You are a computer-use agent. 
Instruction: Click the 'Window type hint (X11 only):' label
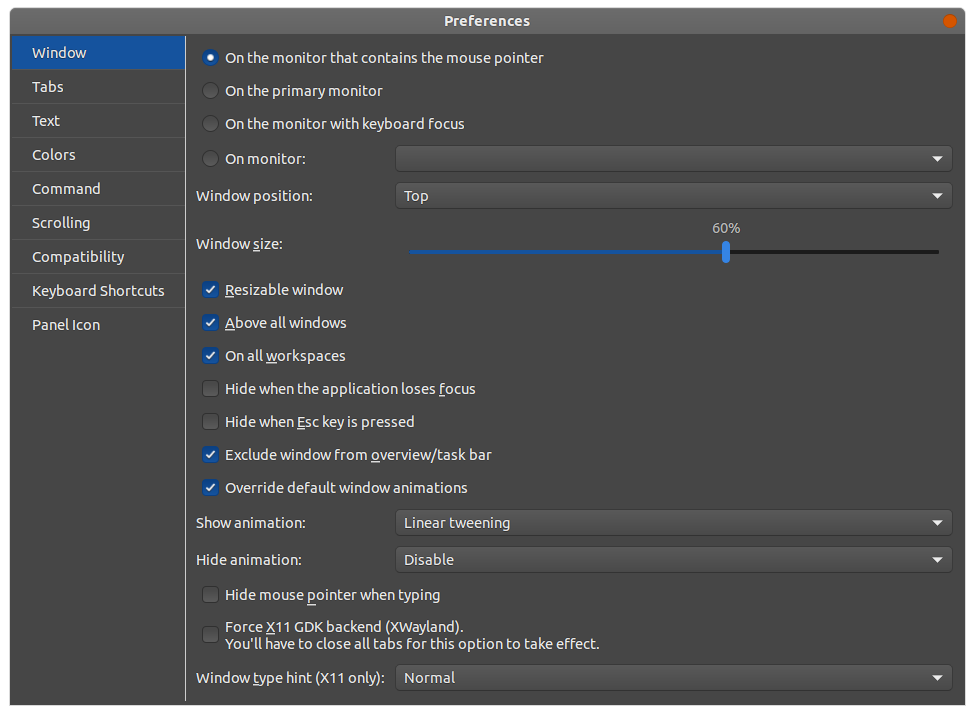(290, 678)
